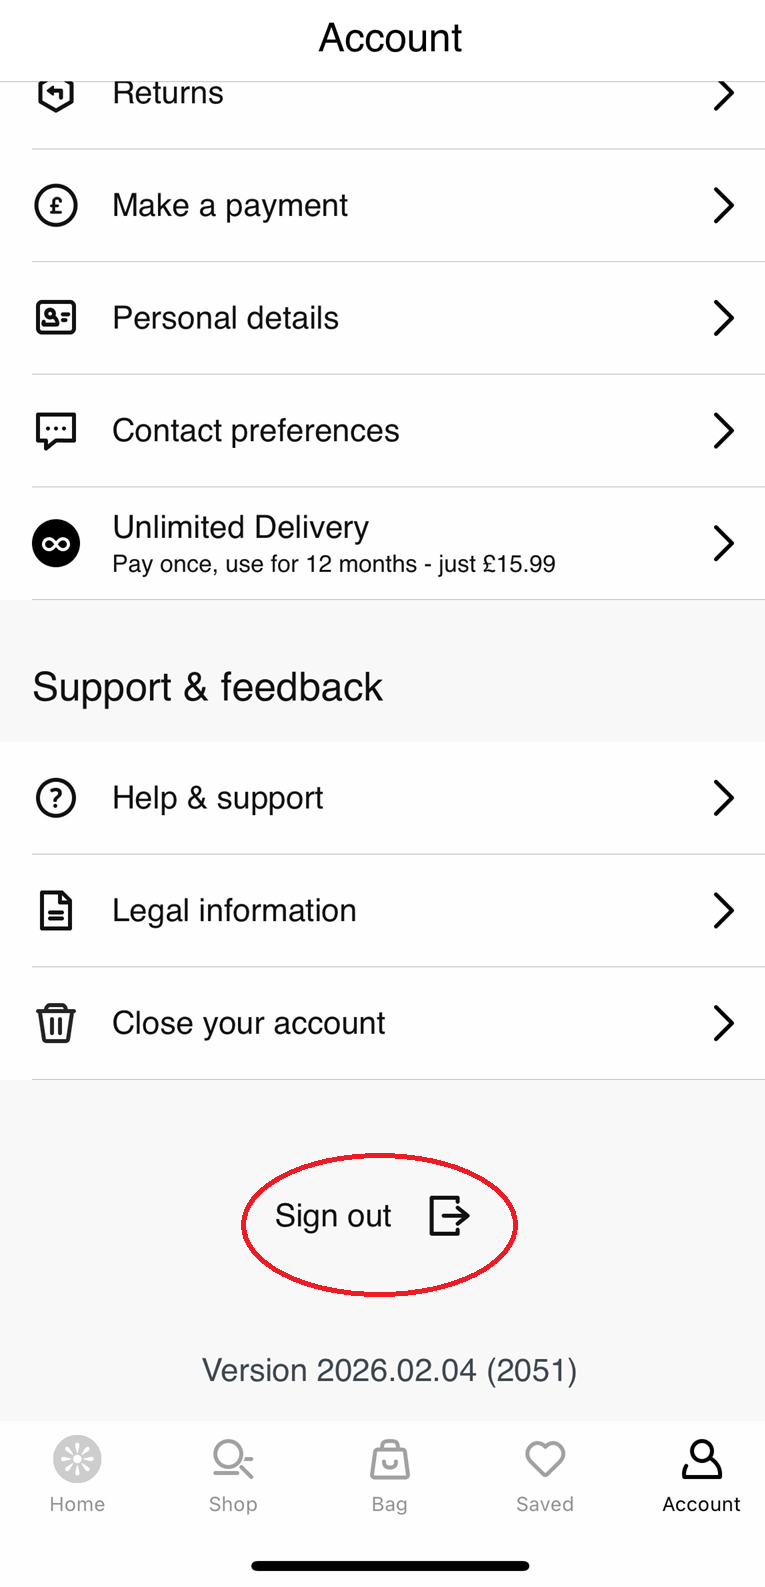Open the Bag tab
Image resolution: width=765 pixels, height=1587 pixels.
(x=389, y=1475)
